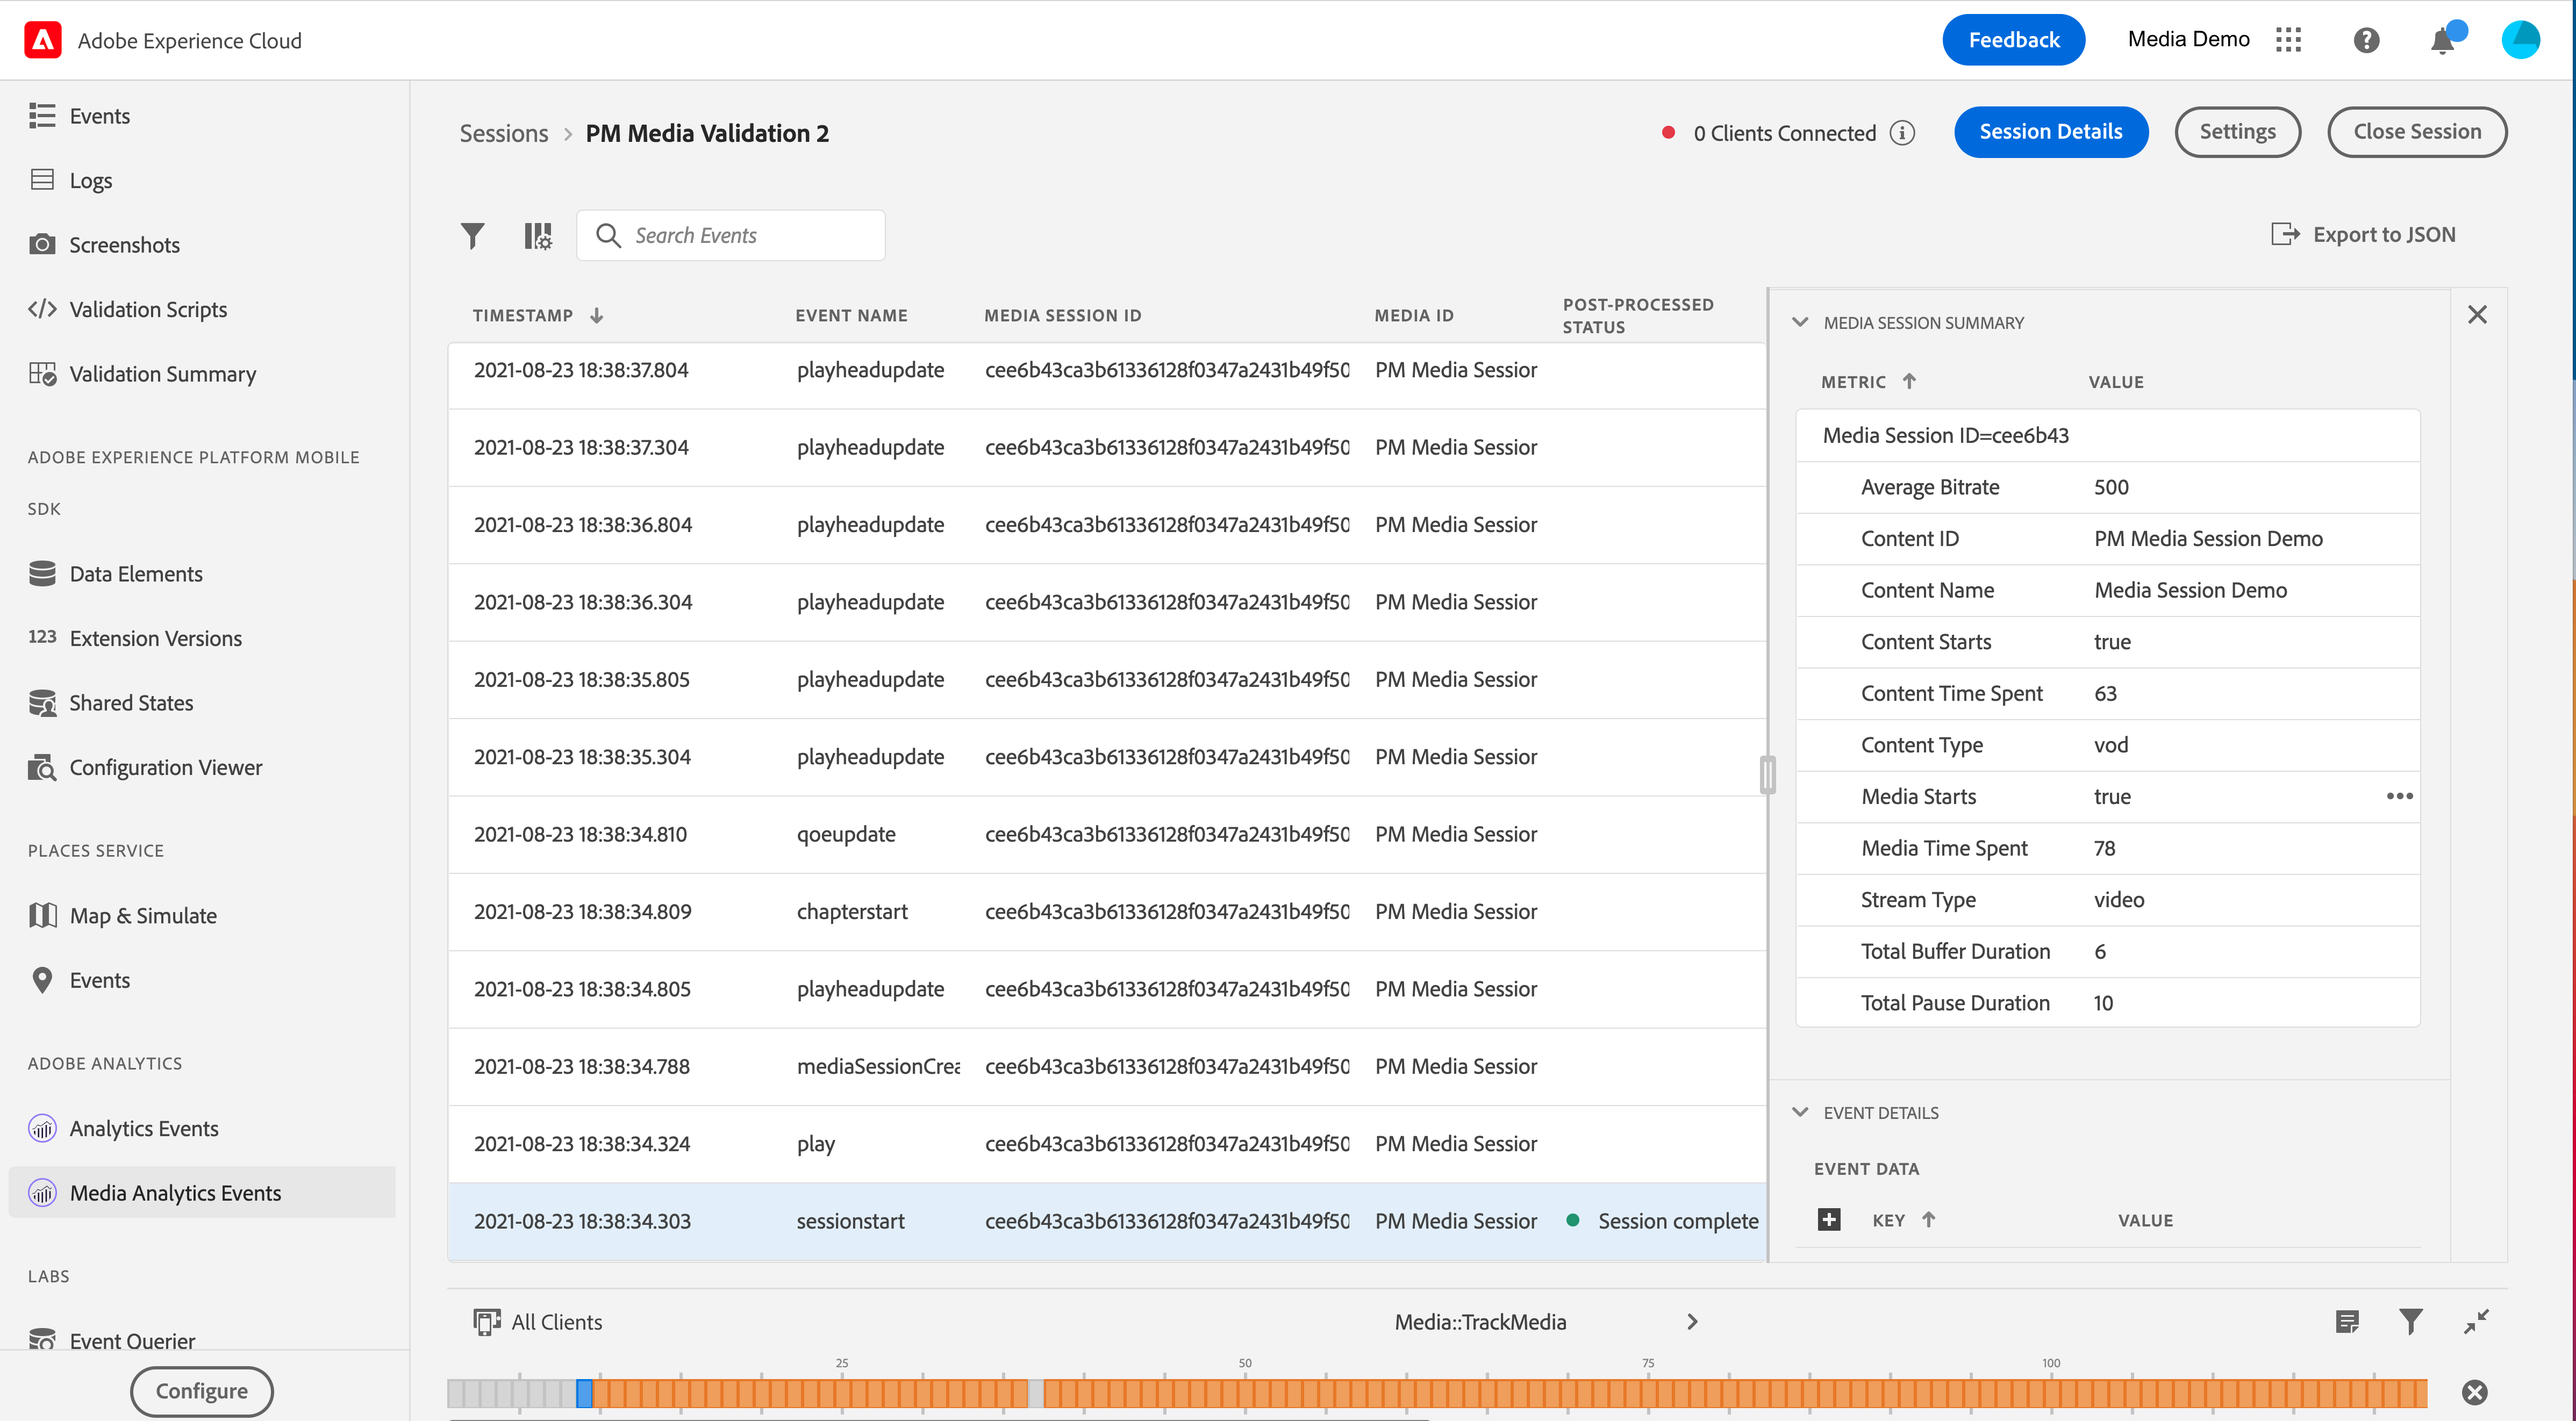Click the Media Session ID=cee6b43 row

coord(2107,435)
